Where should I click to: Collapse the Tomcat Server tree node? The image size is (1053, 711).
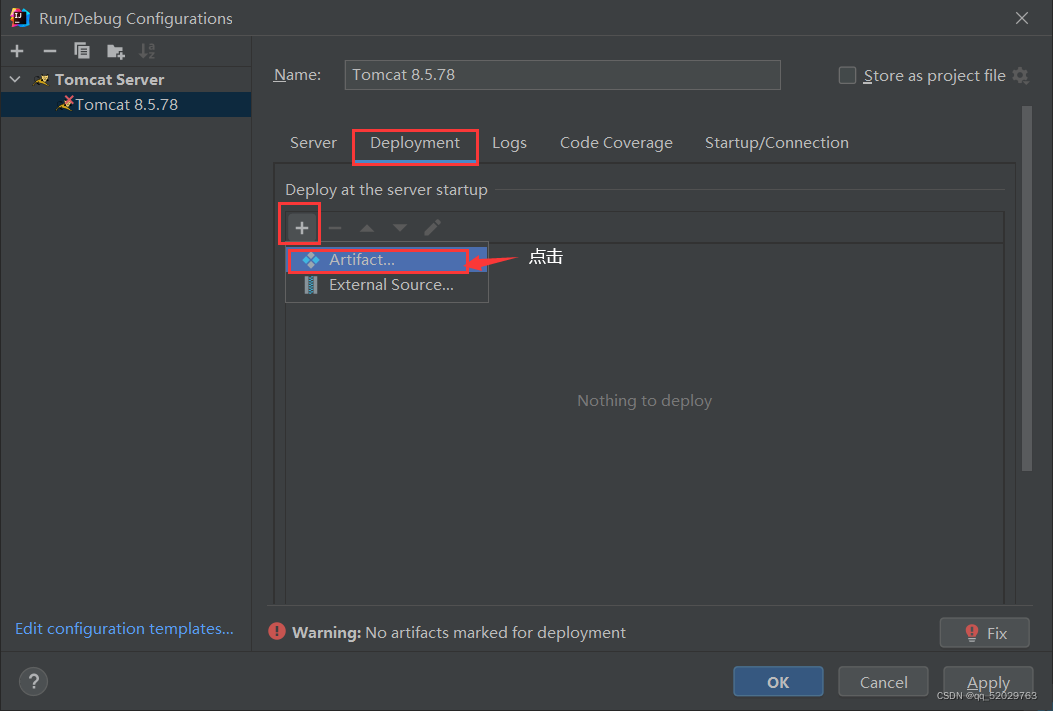(15, 79)
